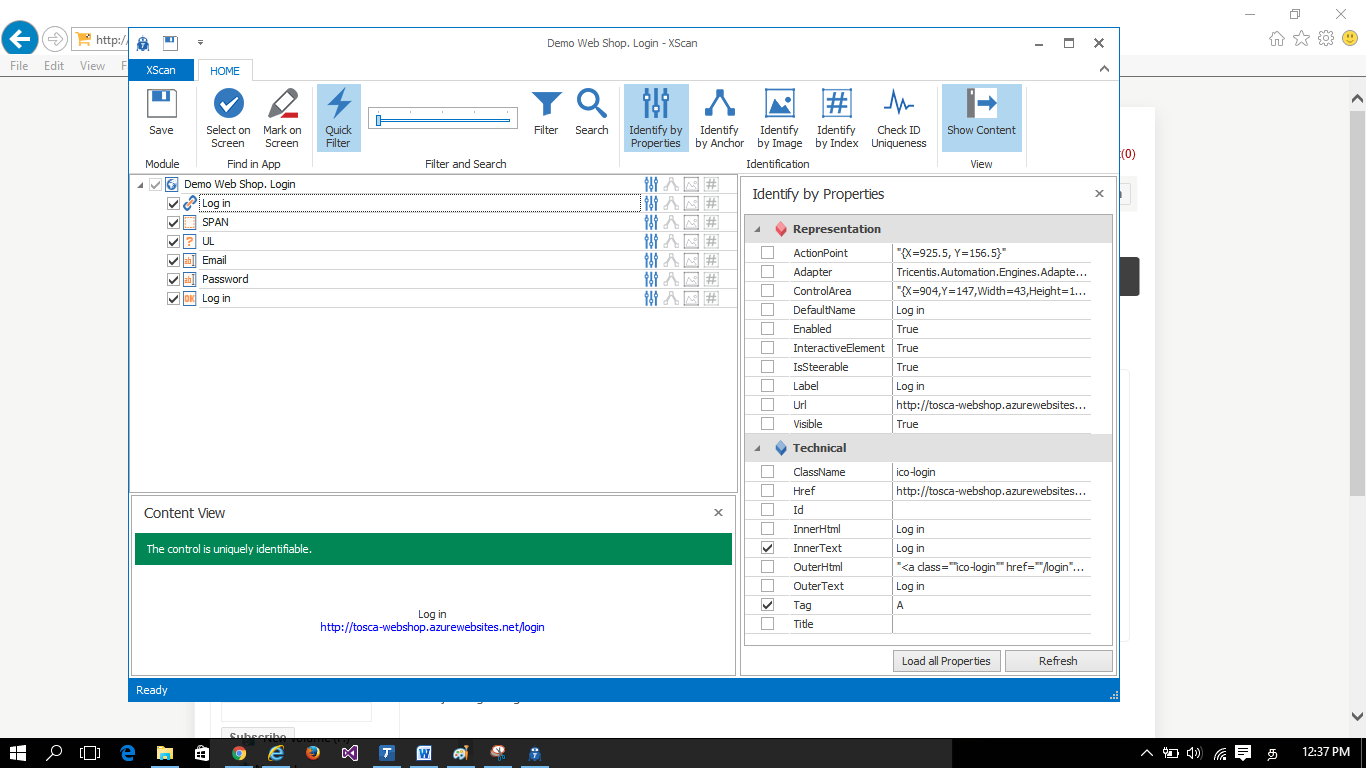
Task: Click the Load all Properties button
Action: (x=946, y=660)
